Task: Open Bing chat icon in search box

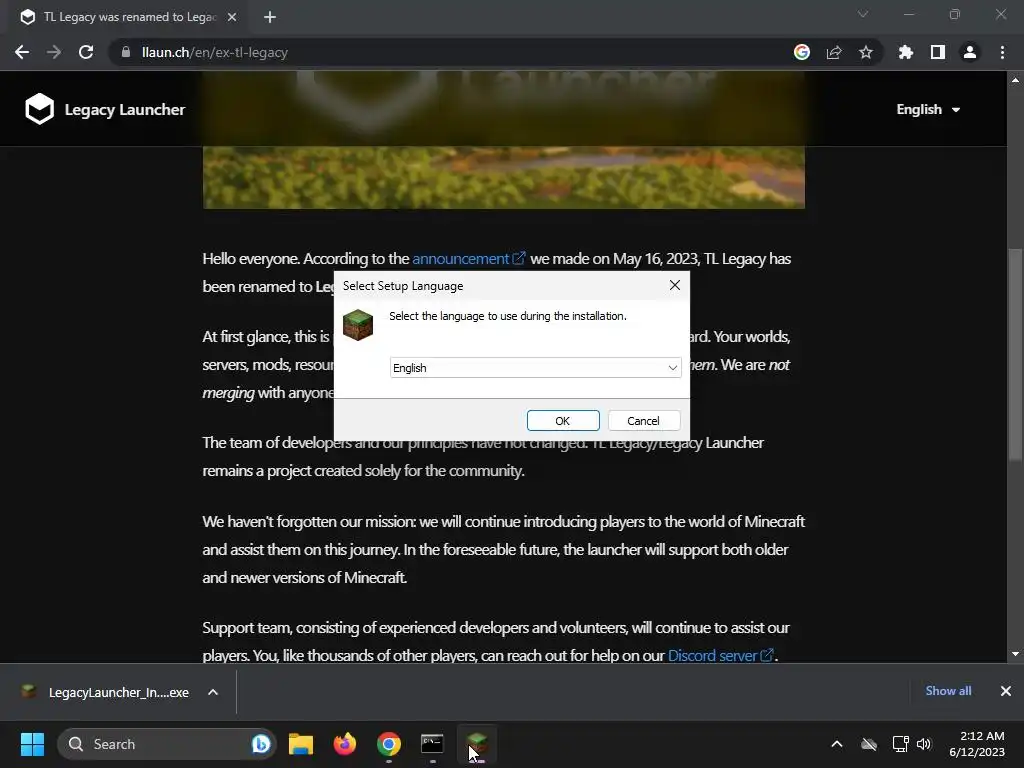Action: 261,744
